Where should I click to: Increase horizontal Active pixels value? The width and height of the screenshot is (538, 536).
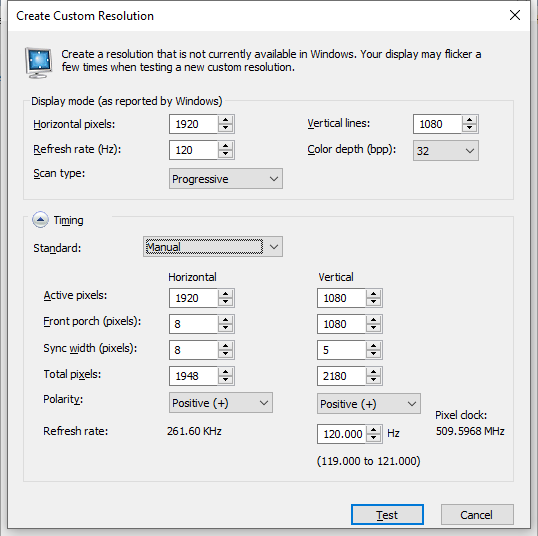225,294
